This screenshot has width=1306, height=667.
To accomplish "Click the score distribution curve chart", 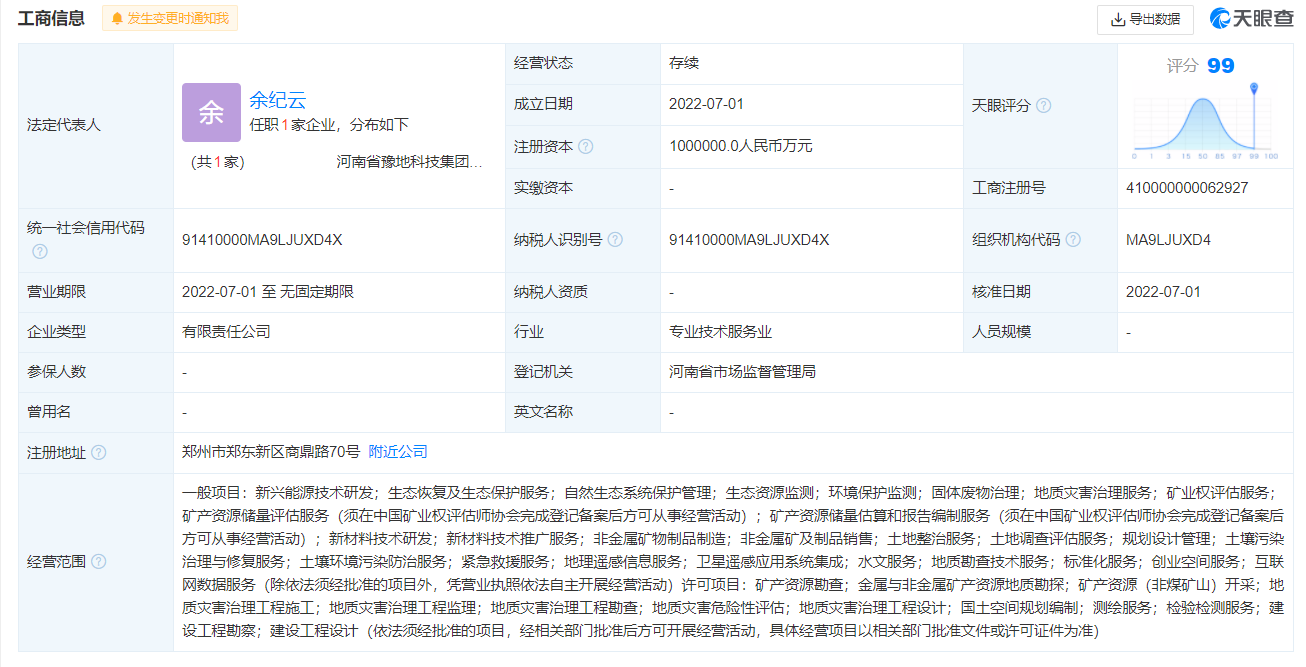I will pyautogui.click(x=1203, y=125).
